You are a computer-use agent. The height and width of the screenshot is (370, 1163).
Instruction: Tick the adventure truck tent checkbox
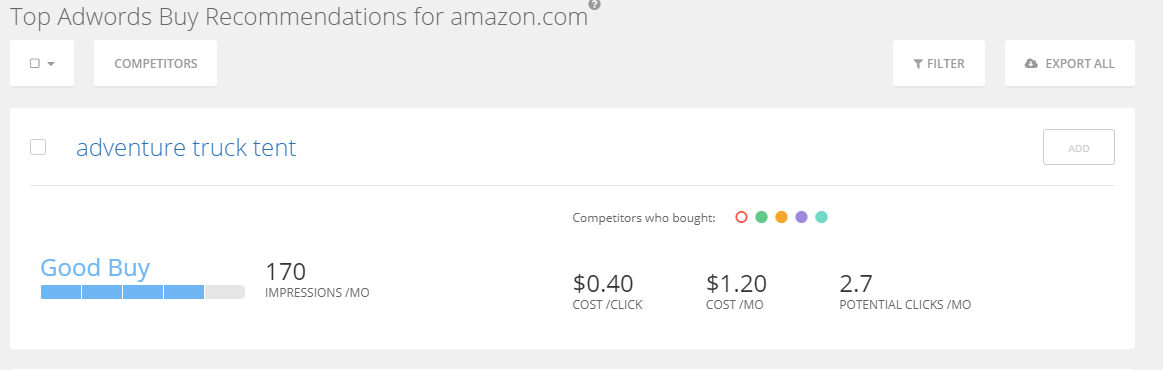(x=38, y=147)
